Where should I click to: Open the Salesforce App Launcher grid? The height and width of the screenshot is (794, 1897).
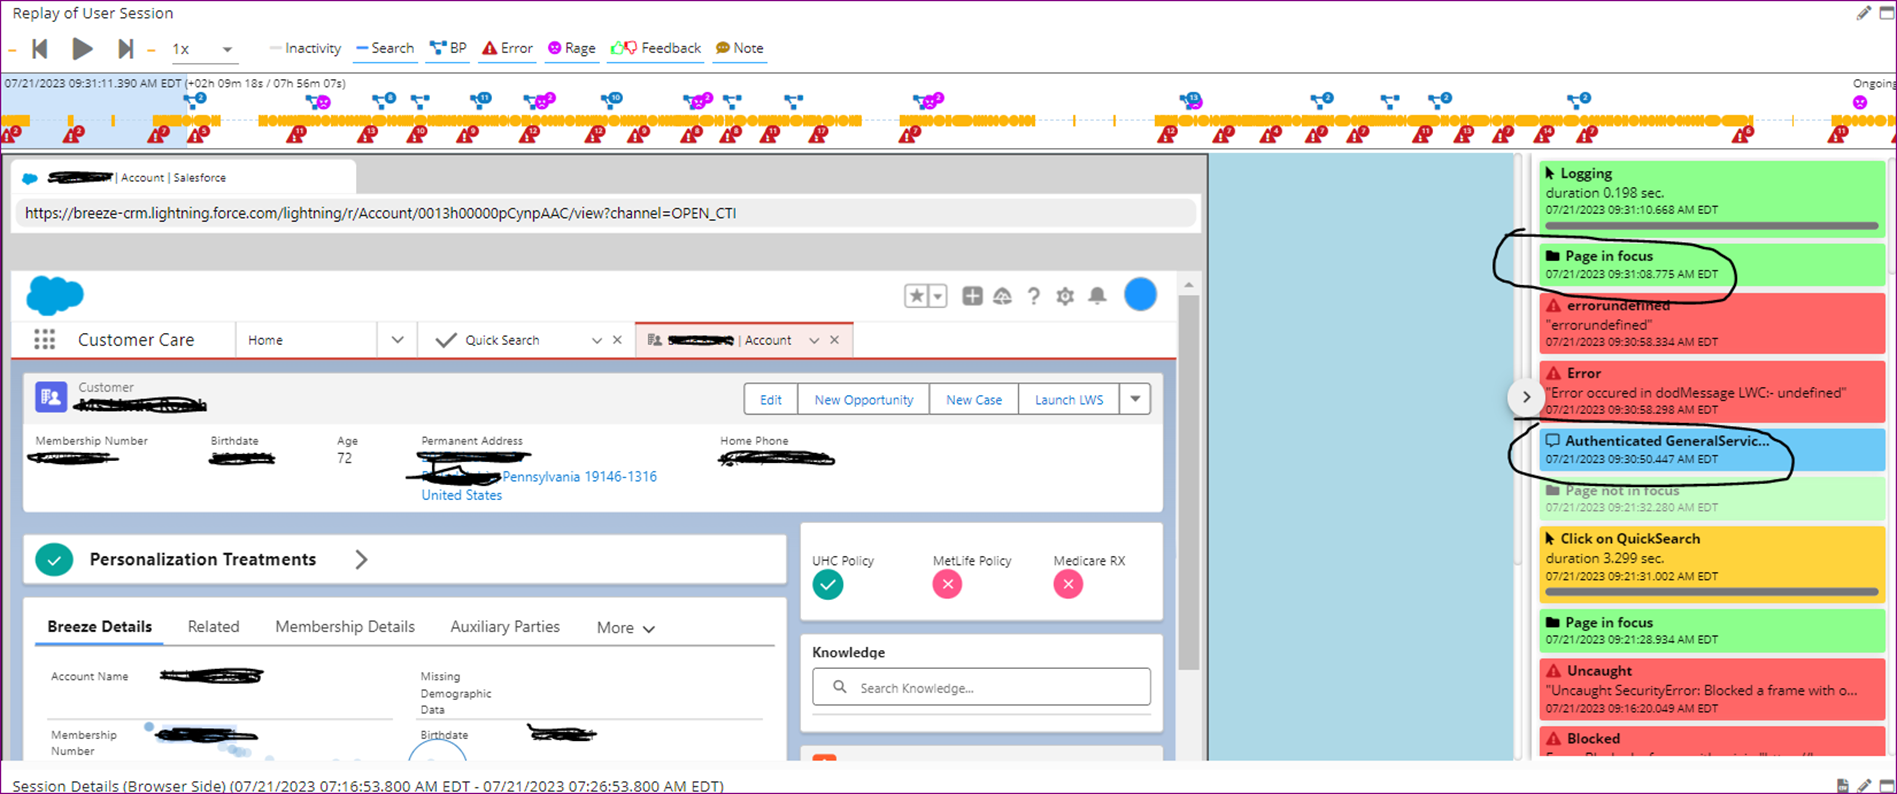(x=44, y=340)
